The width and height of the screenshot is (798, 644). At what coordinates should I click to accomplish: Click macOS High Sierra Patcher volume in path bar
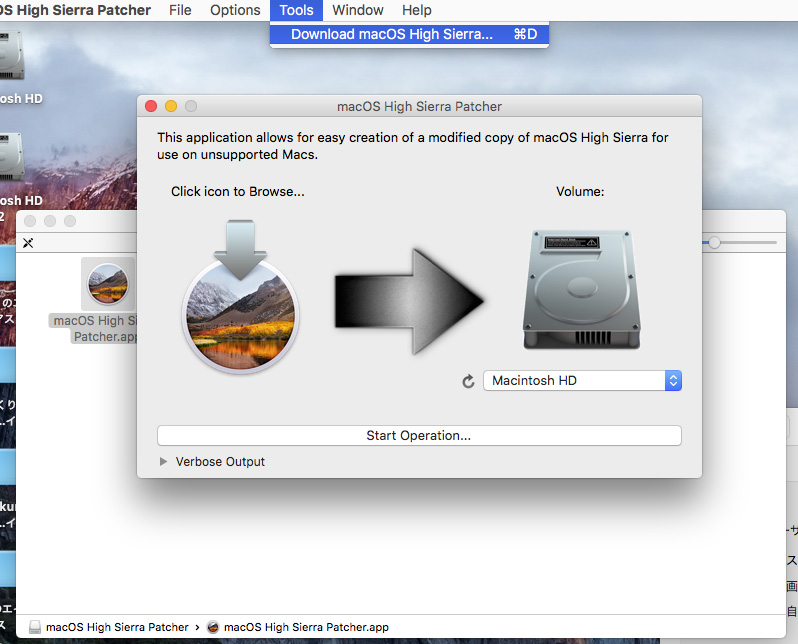[109, 627]
